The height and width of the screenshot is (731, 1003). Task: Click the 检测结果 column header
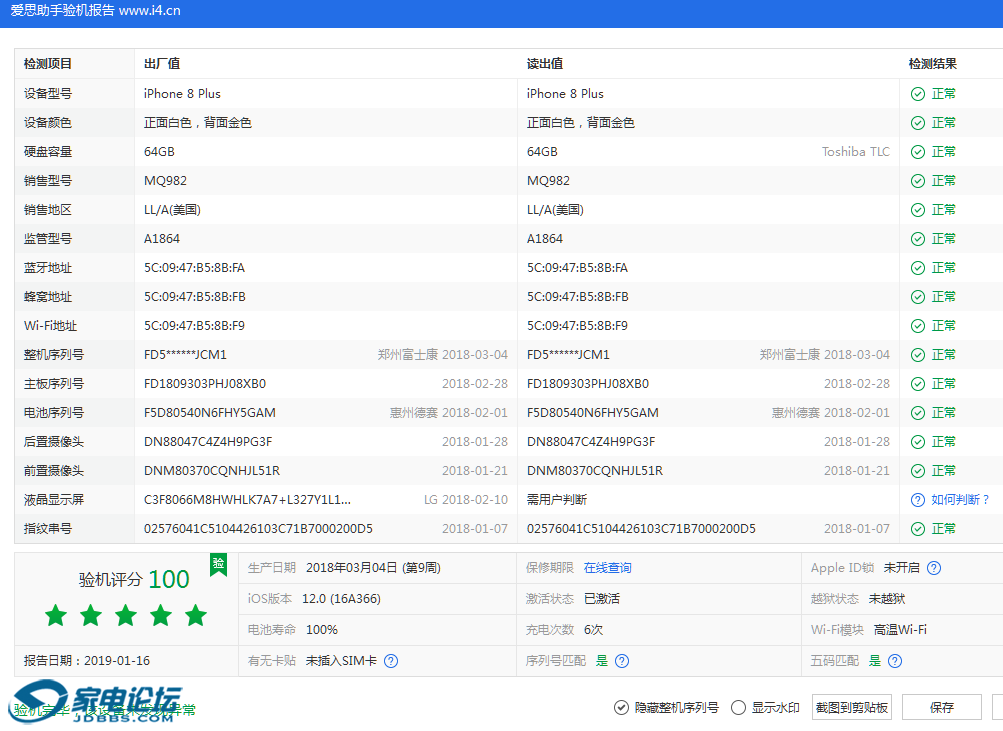933,64
